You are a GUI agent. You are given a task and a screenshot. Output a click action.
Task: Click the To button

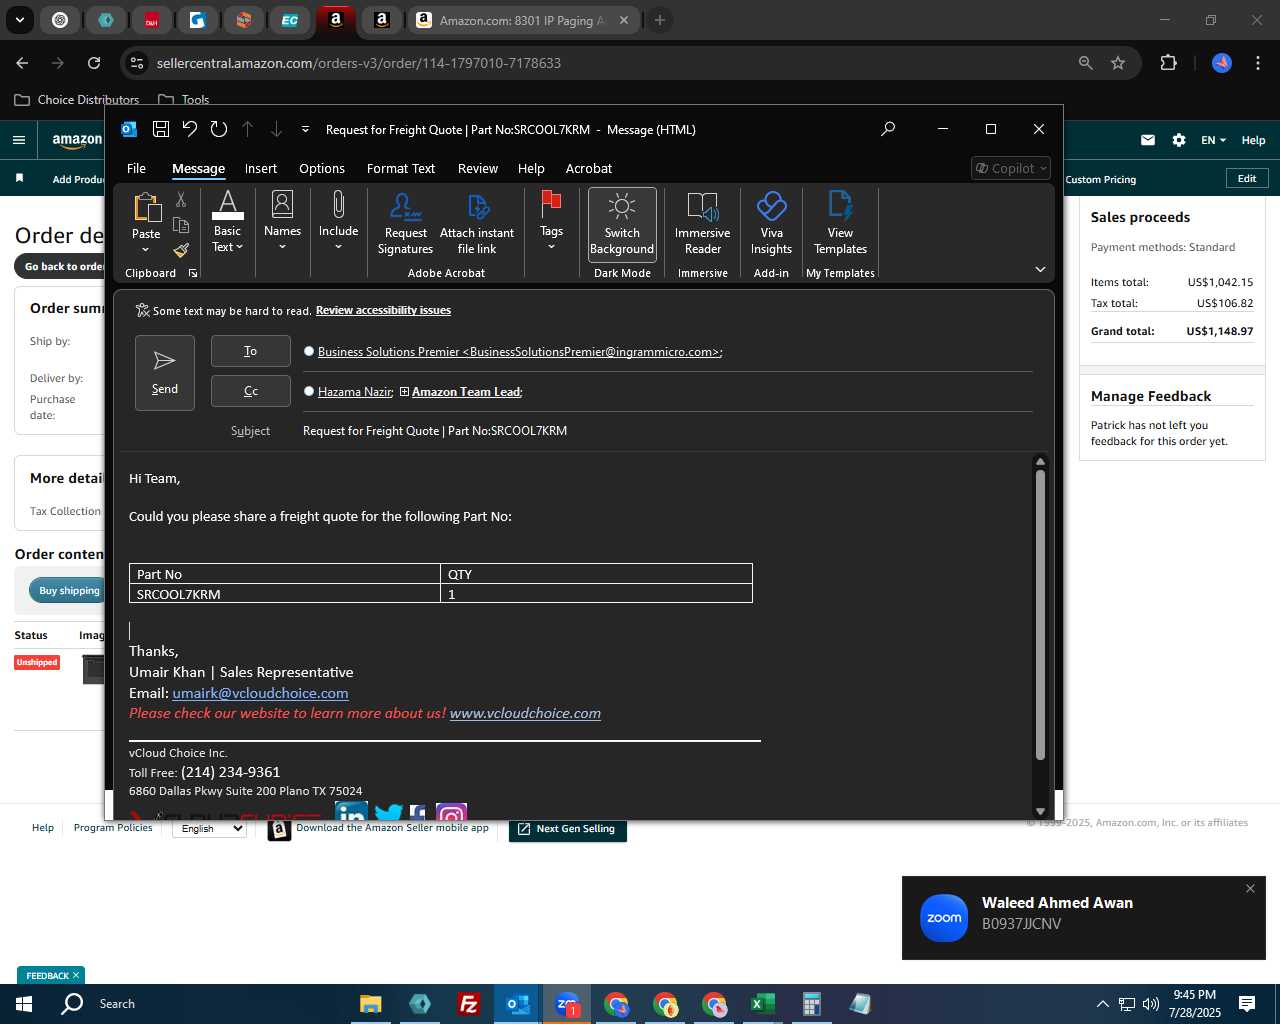click(251, 351)
